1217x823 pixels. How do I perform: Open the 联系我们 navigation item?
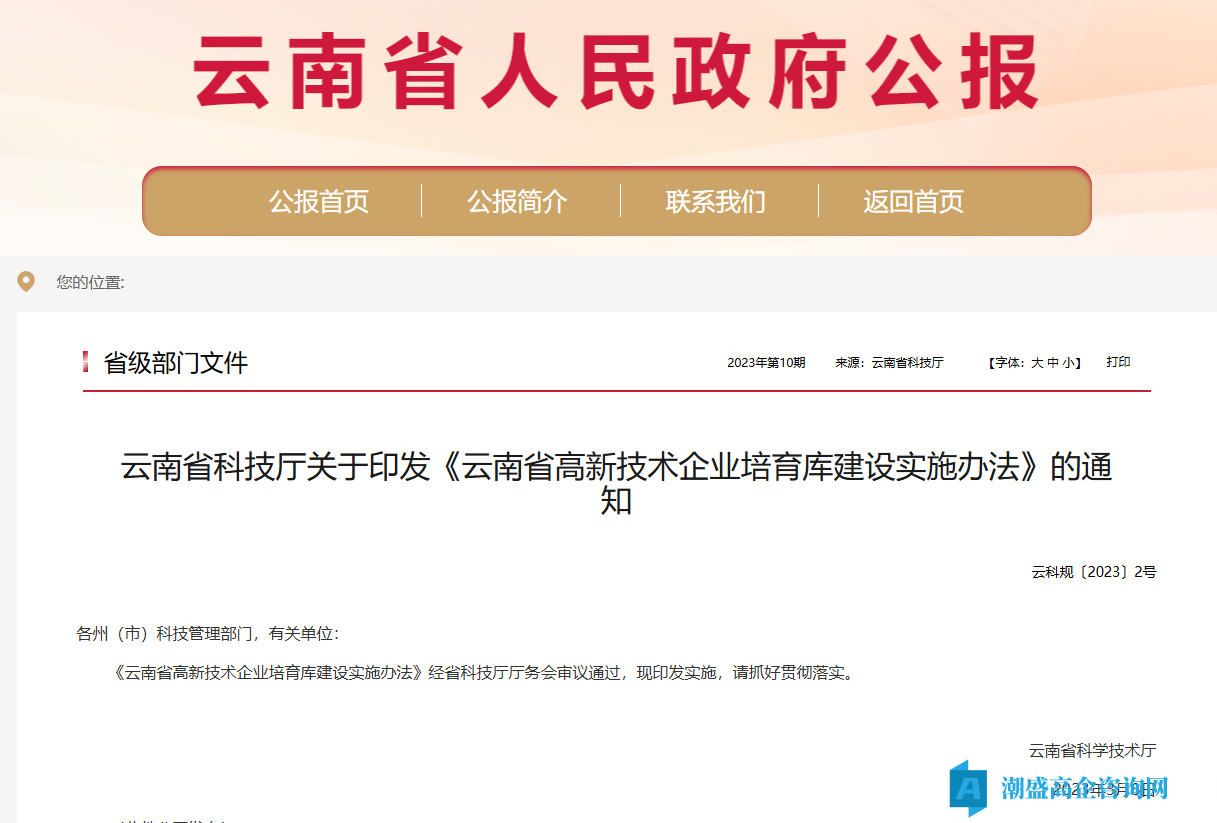715,202
